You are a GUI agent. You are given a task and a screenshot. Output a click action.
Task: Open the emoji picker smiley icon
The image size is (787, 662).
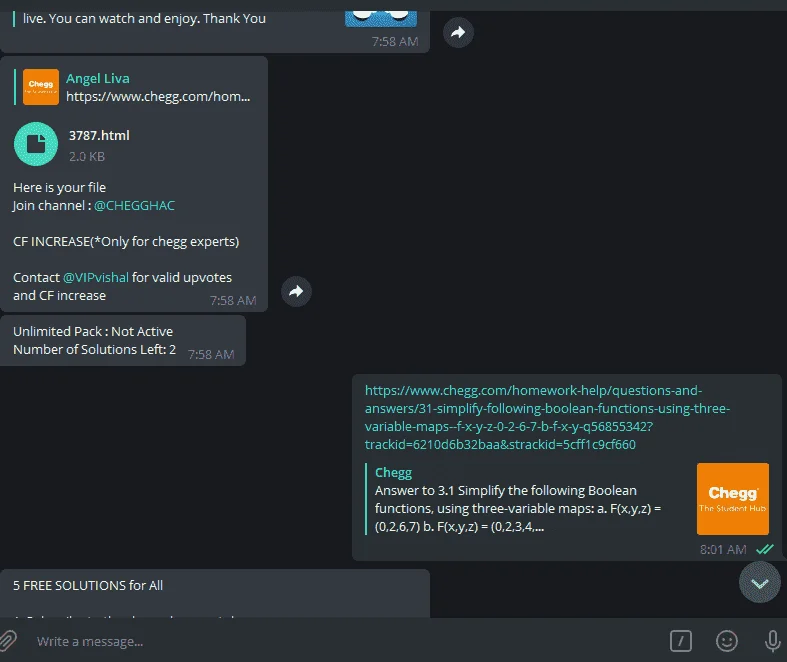726,641
